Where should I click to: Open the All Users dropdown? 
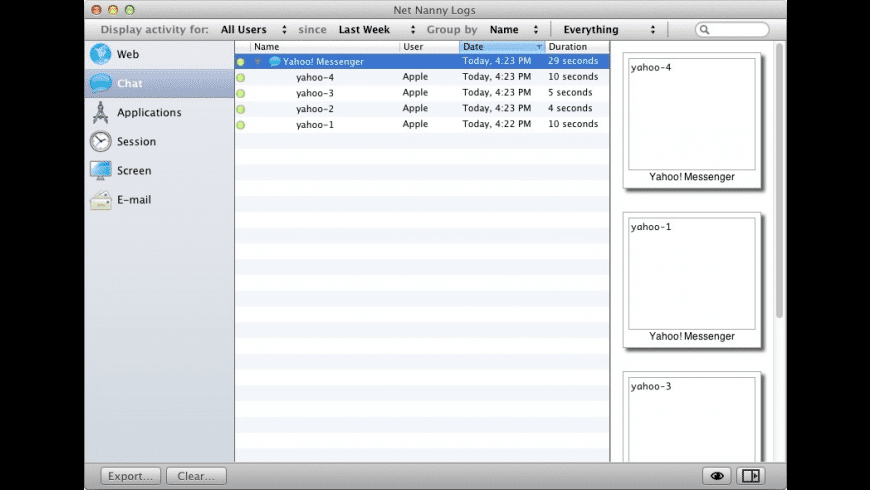click(254, 29)
